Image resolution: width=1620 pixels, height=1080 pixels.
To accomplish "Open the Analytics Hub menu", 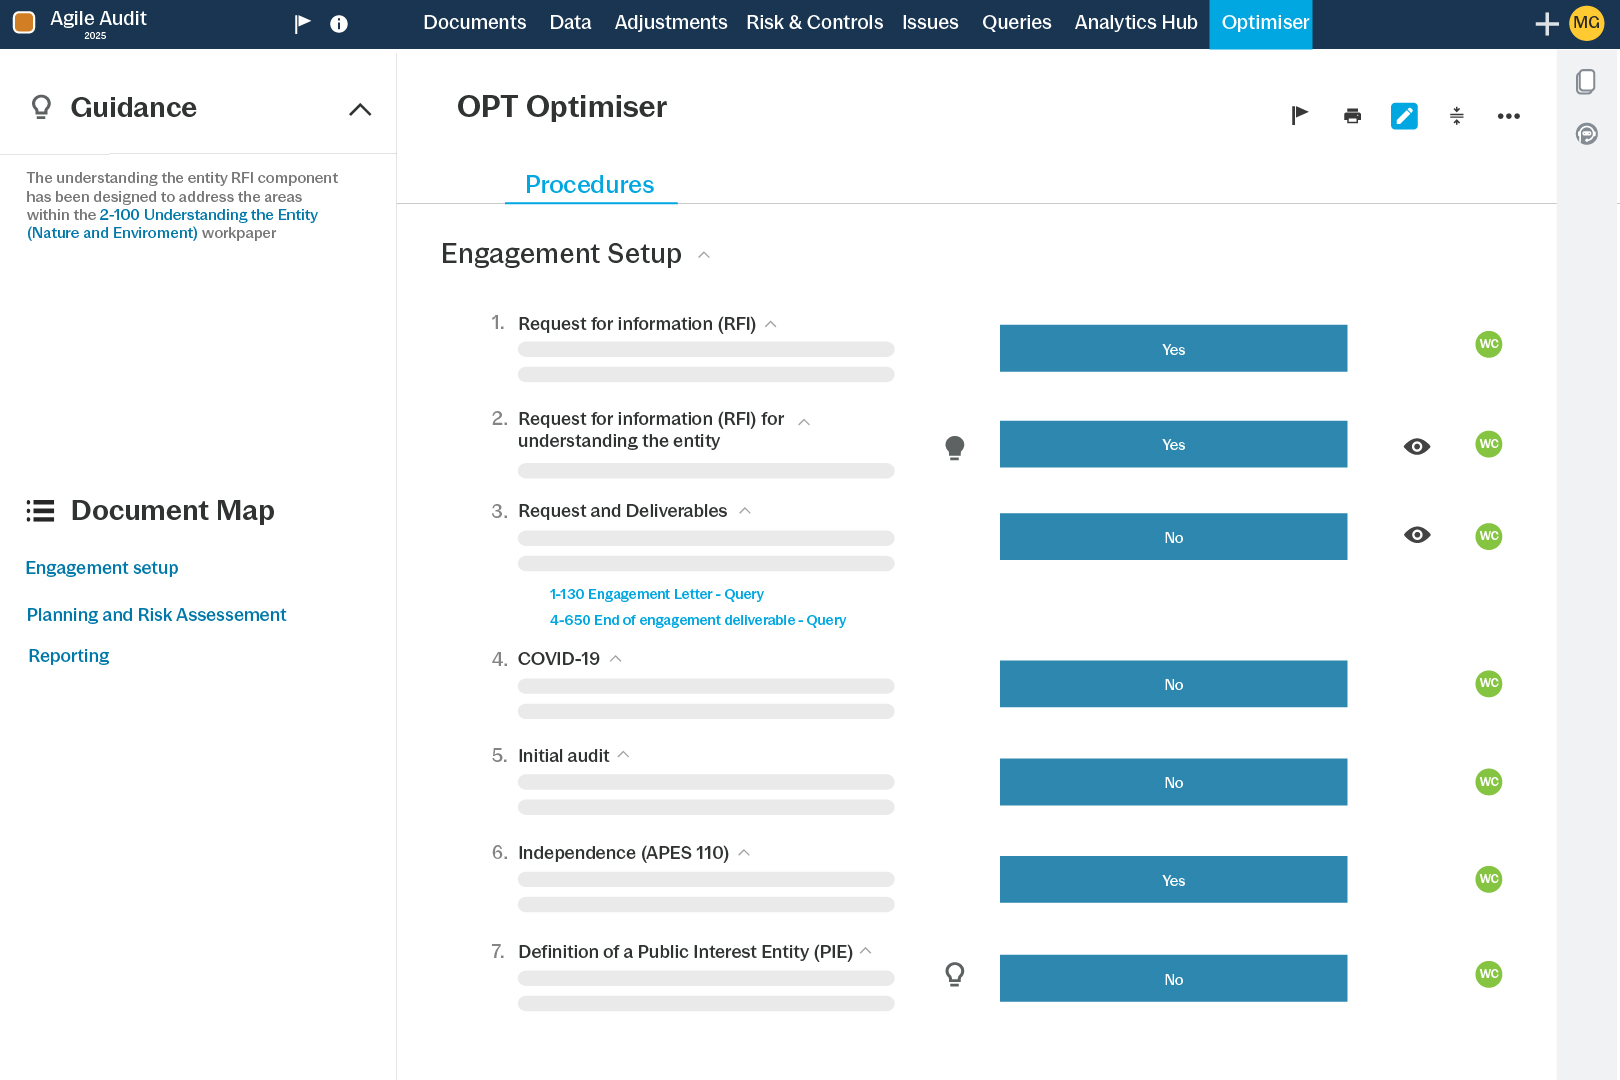I will (1136, 23).
